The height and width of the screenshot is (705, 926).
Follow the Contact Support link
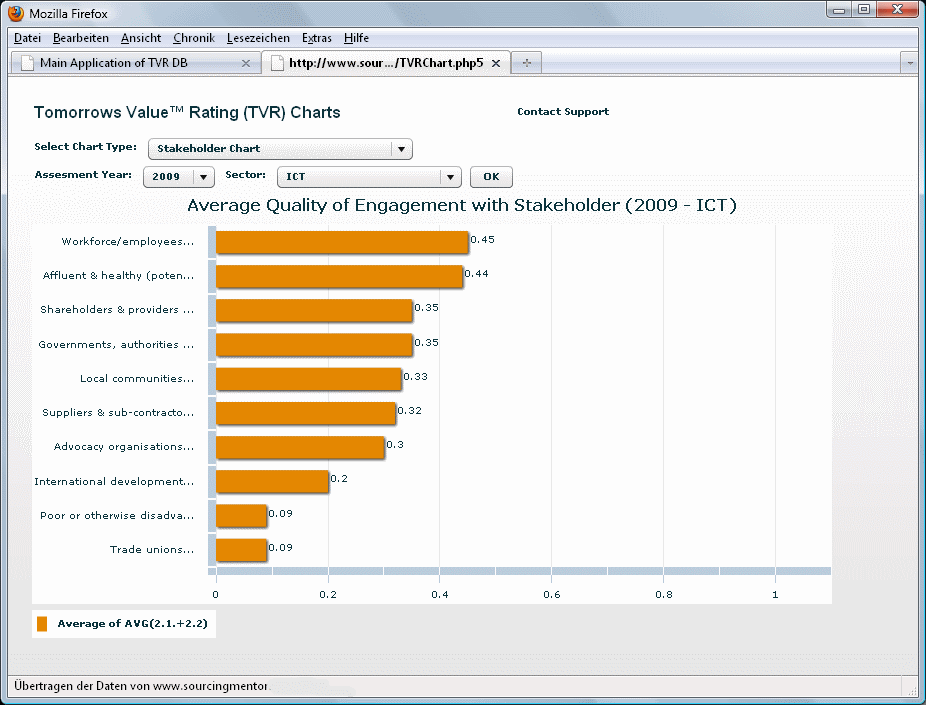[562, 112]
